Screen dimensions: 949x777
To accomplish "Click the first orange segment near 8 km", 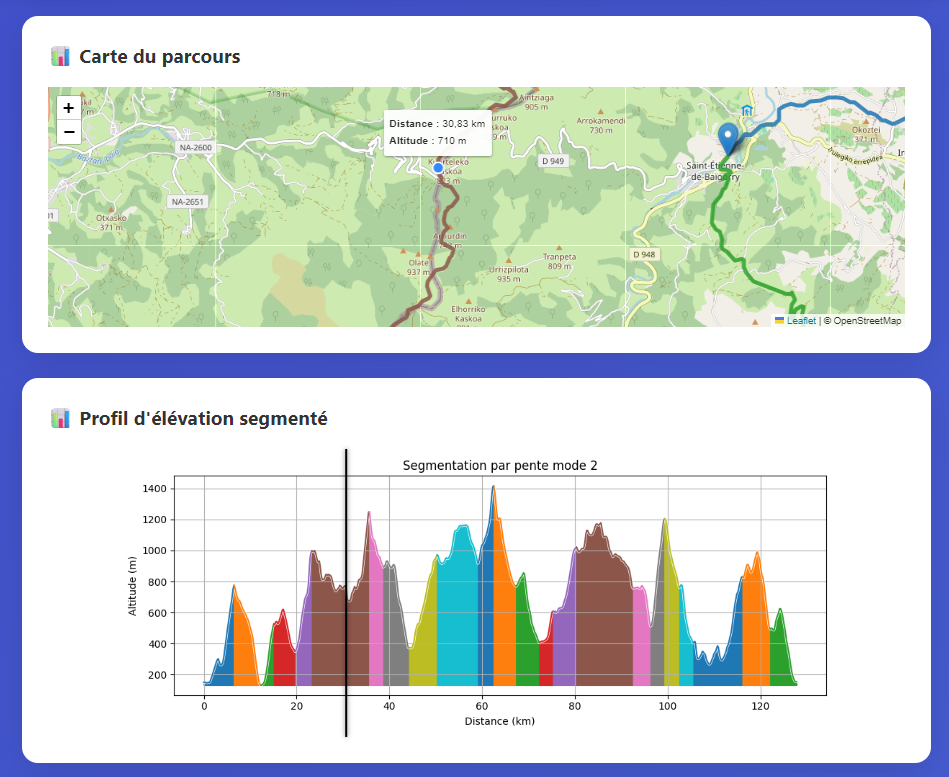I will tap(244, 648).
